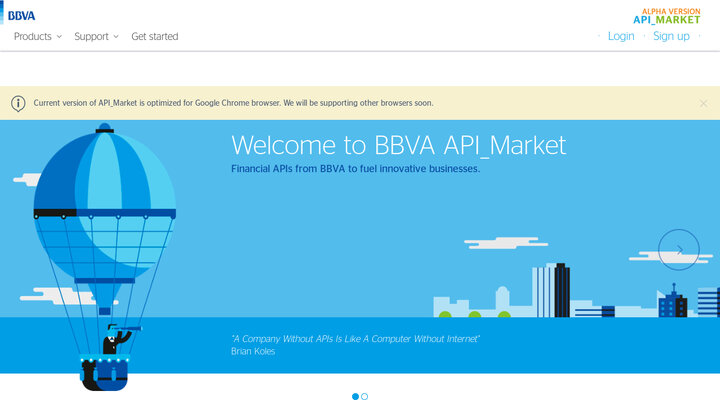The image size is (720, 400).
Task: Select the second carousel slide dot
Action: coord(365,396)
